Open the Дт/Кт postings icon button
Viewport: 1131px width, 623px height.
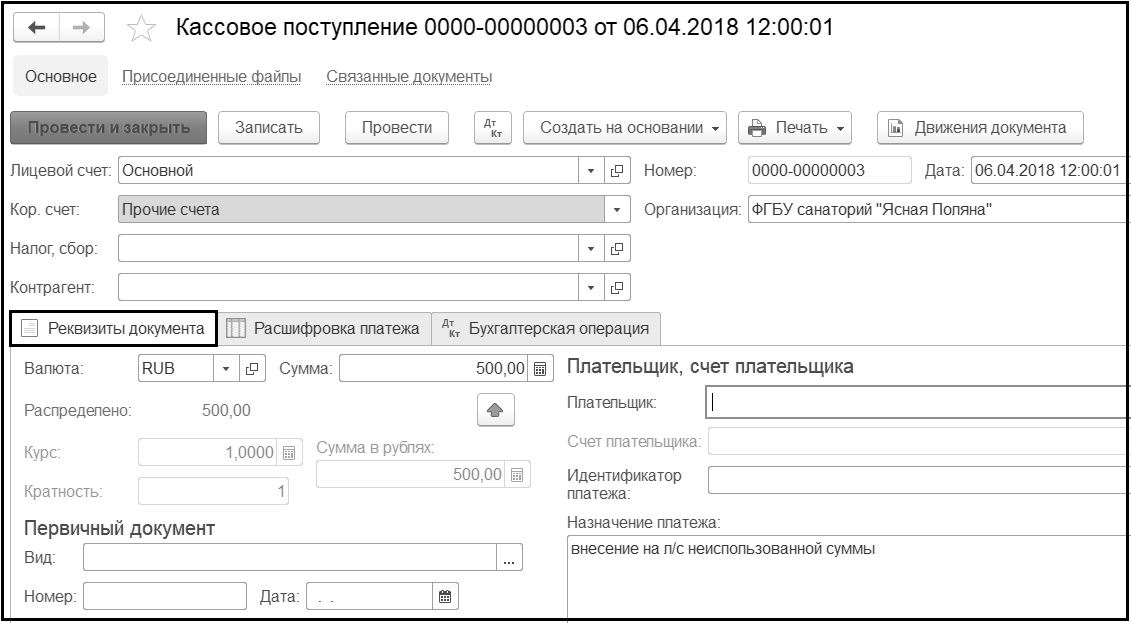[x=493, y=128]
